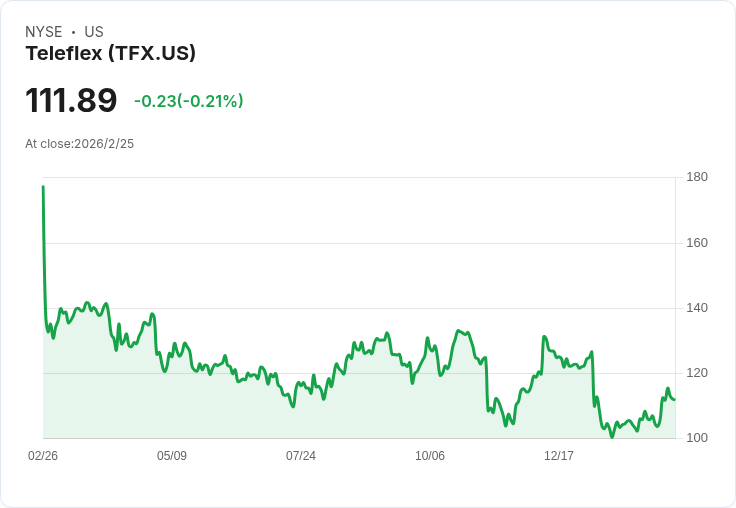Image resolution: width=736 pixels, height=508 pixels.
Task: Click the 07/24 date on x-axis
Action: [x=301, y=455]
